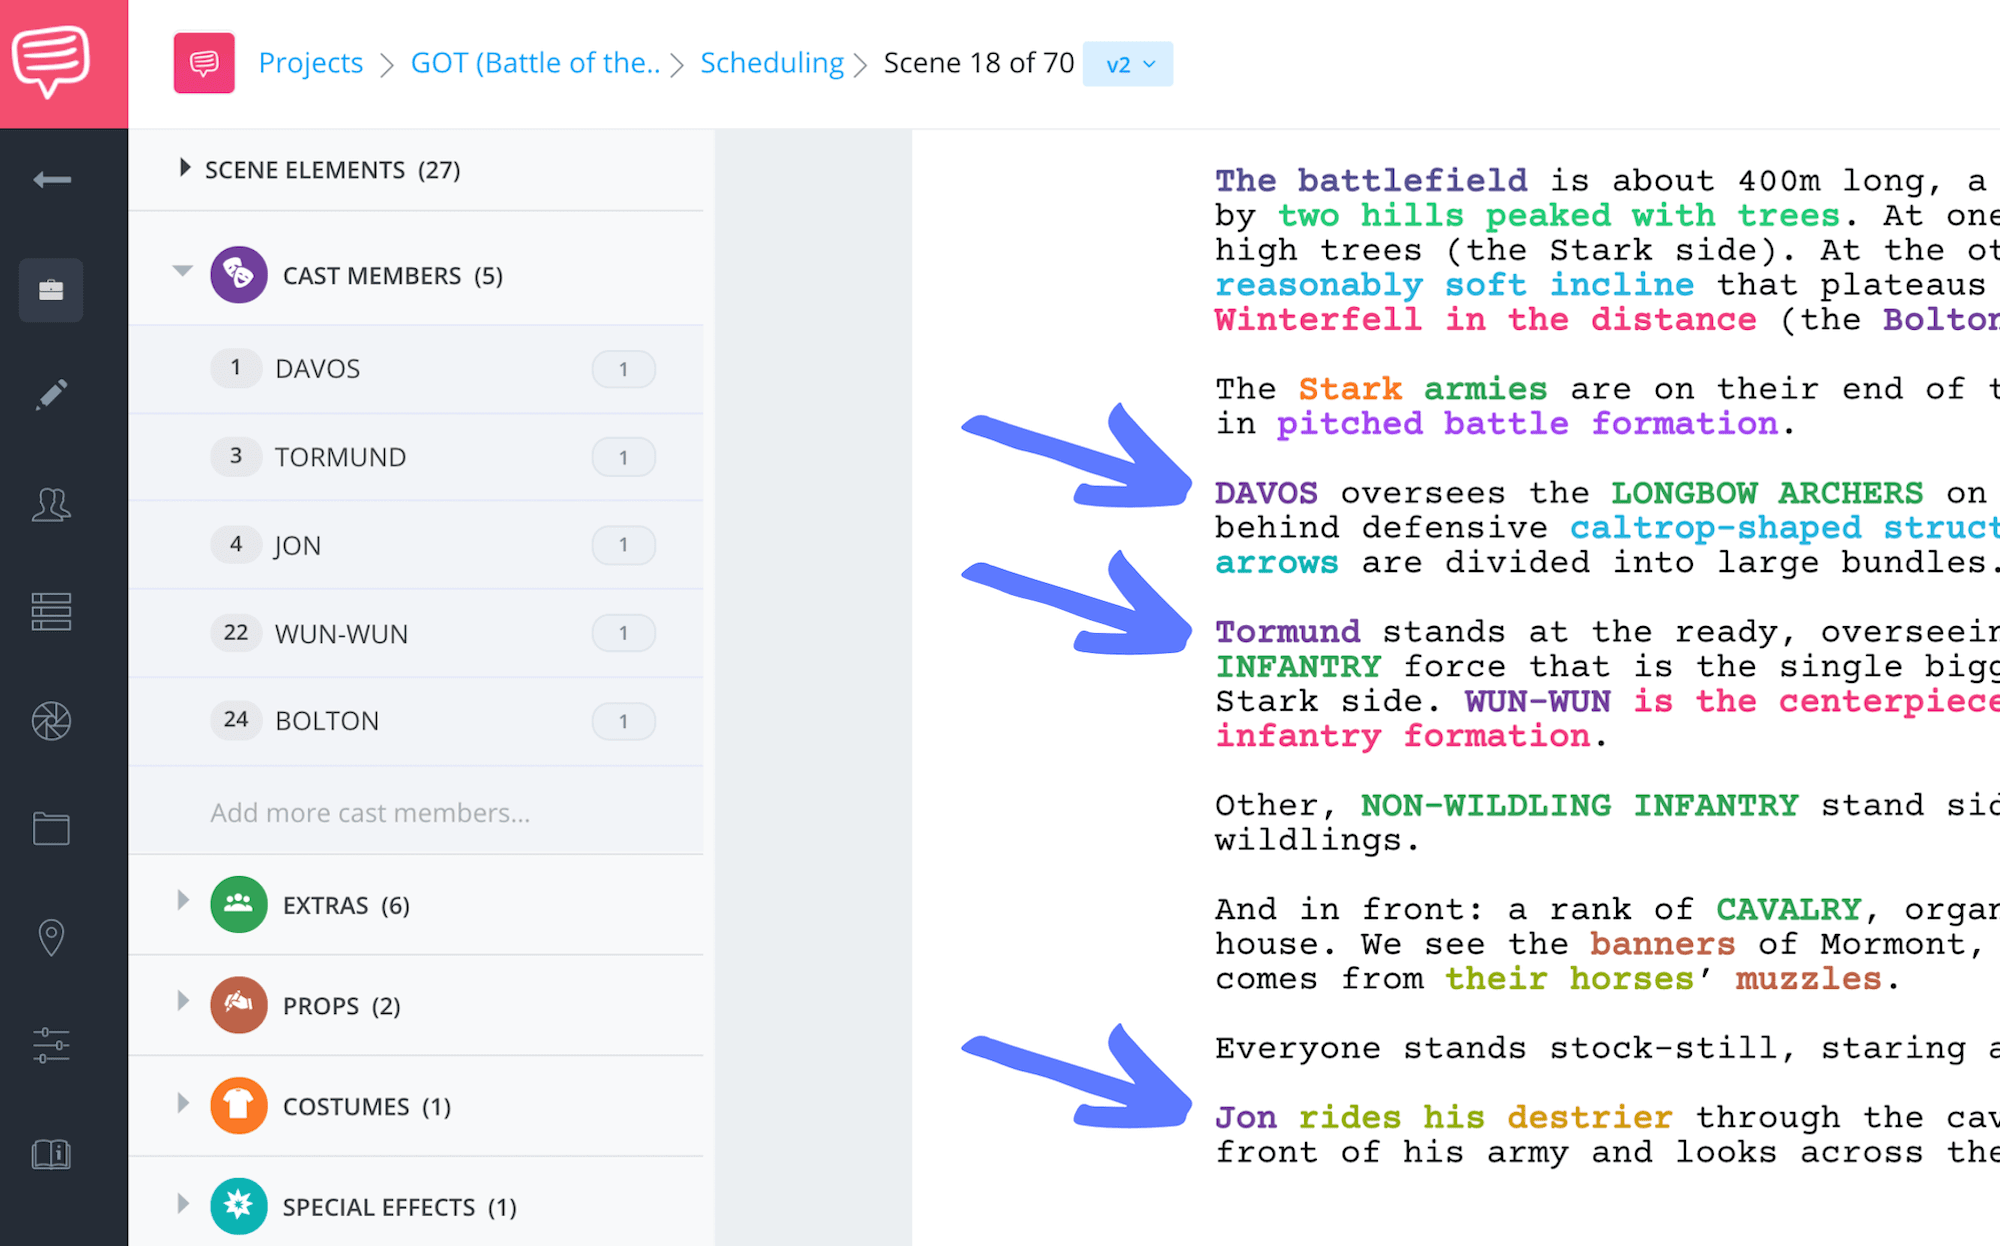Viewport: 2000px width, 1246px height.
Task: Select the briefcase breakdown tool icon
Action: [51, 290]
